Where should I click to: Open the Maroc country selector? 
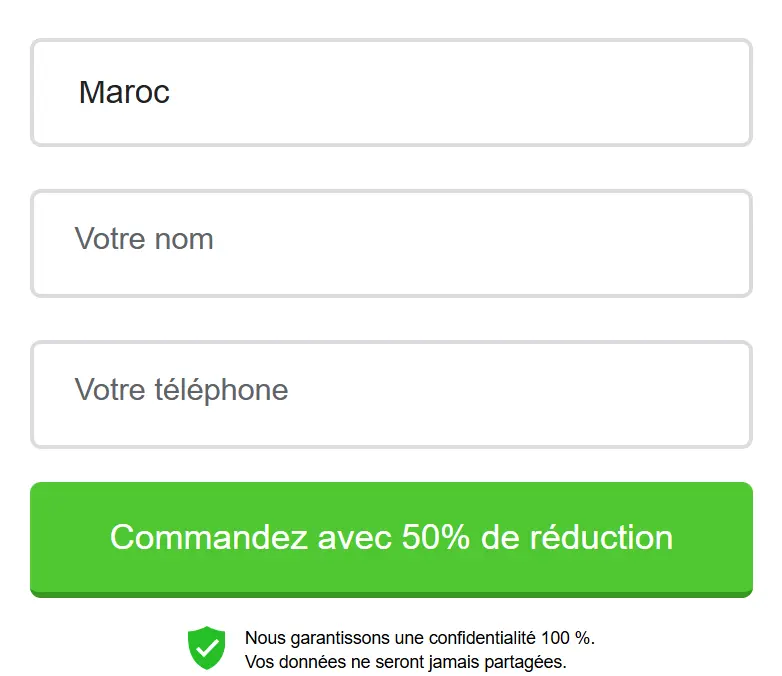(x=391, y=93)
